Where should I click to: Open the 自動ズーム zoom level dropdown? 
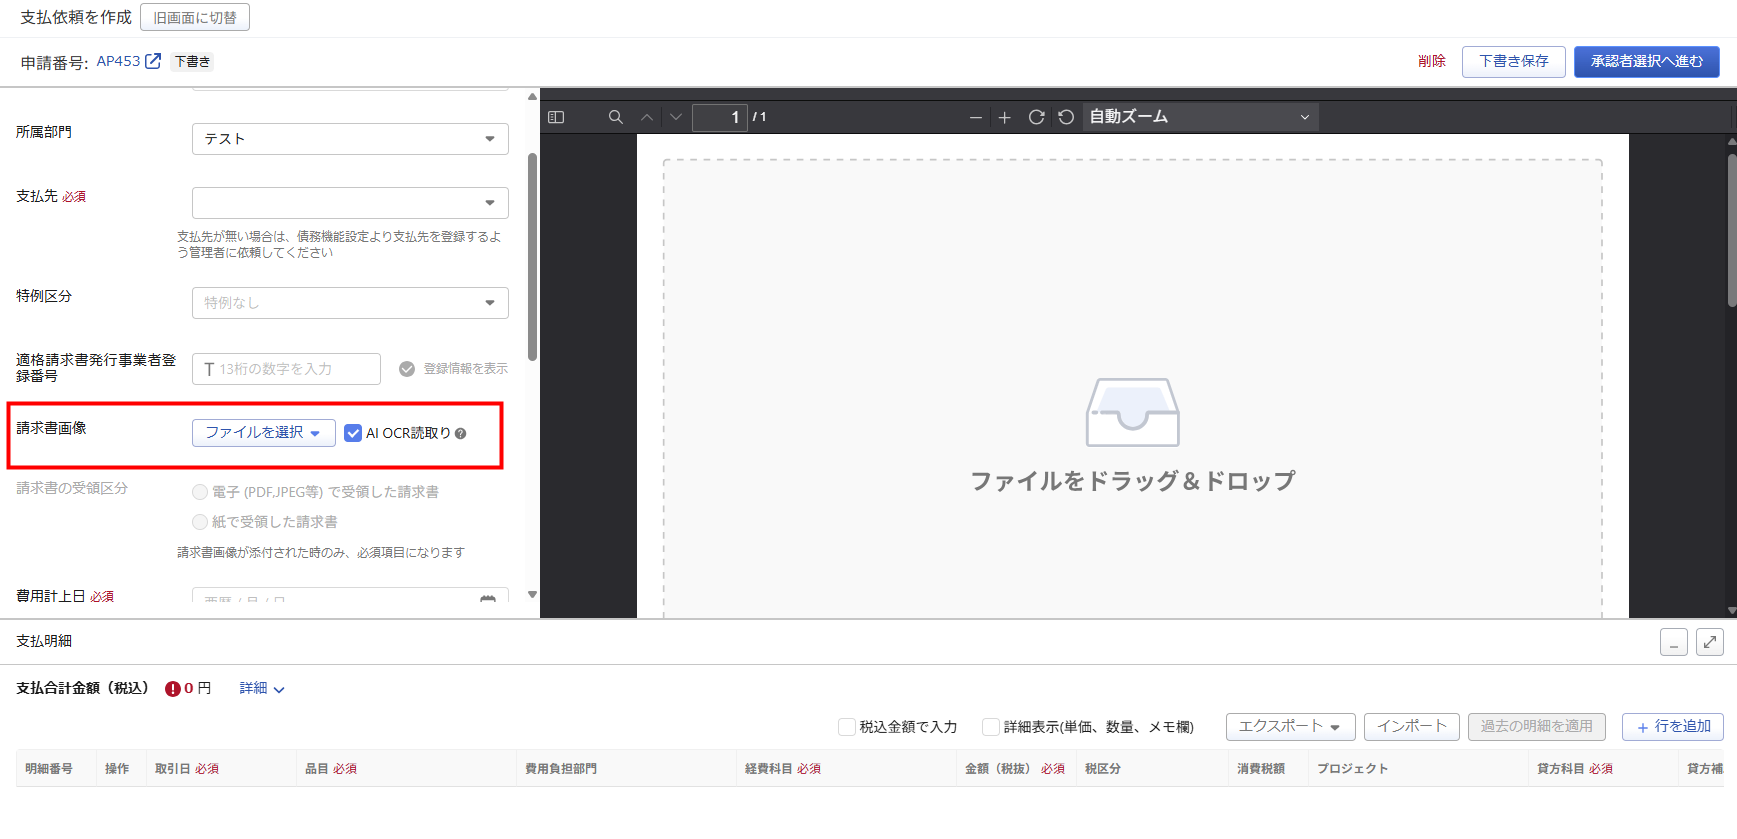tap(1199, 117)
